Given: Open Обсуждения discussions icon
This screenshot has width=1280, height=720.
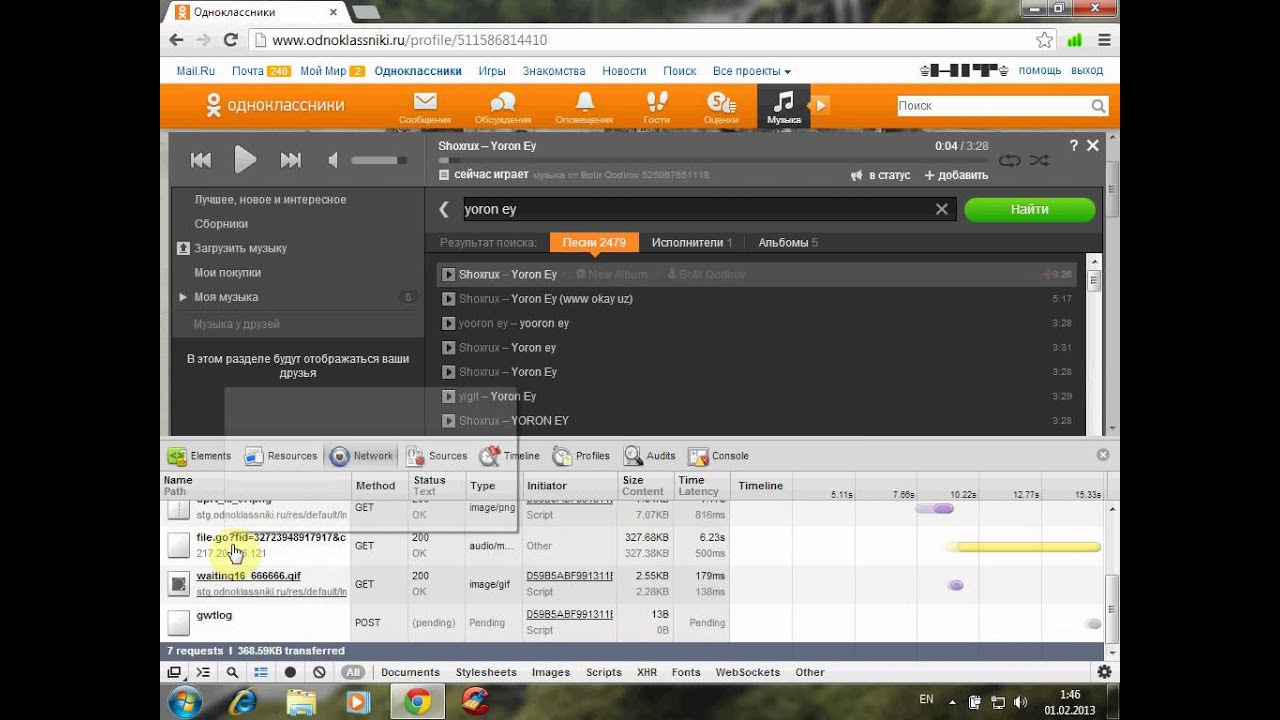Looking at the screenshot, I should [x=503, y=107].
